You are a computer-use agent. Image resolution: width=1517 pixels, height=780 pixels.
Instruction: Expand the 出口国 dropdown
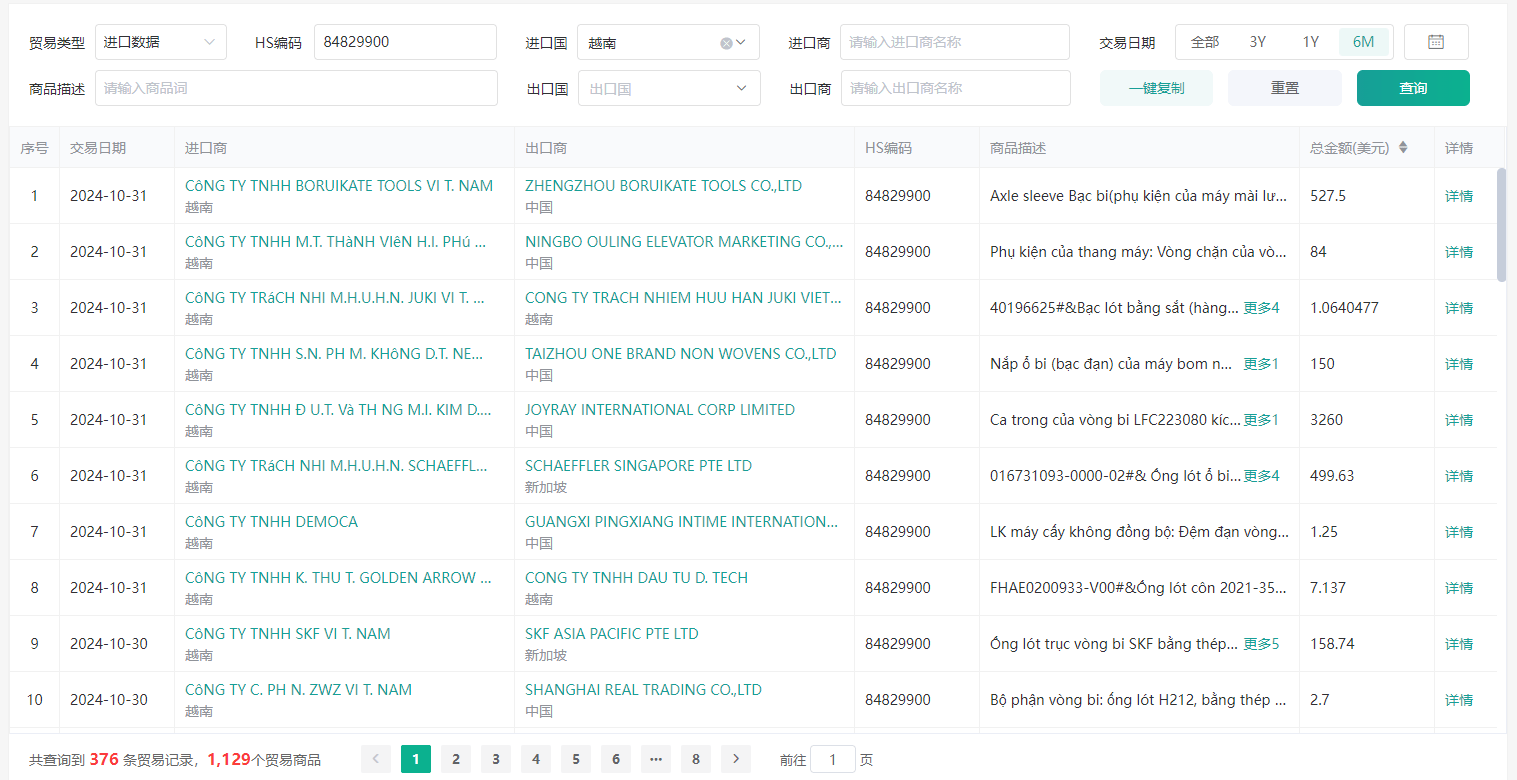(x=741, y=88)
